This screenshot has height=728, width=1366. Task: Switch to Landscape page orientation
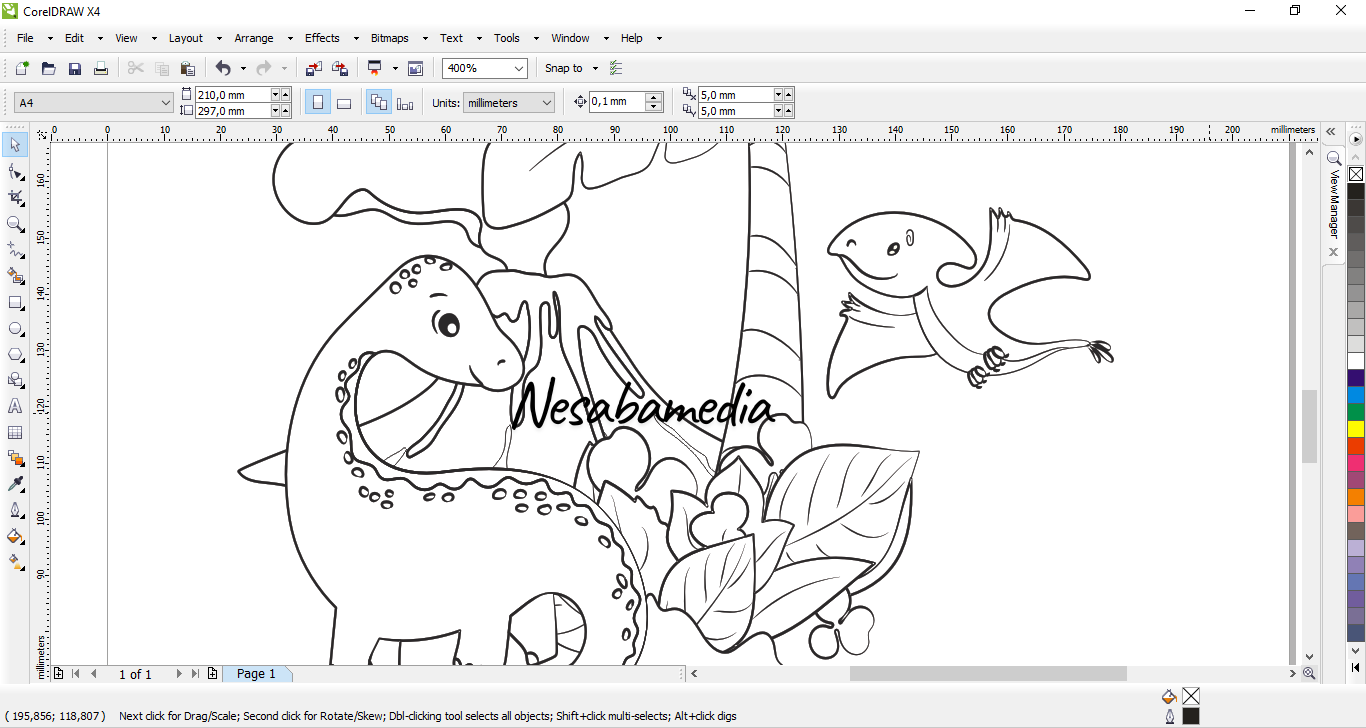point(344,102)
